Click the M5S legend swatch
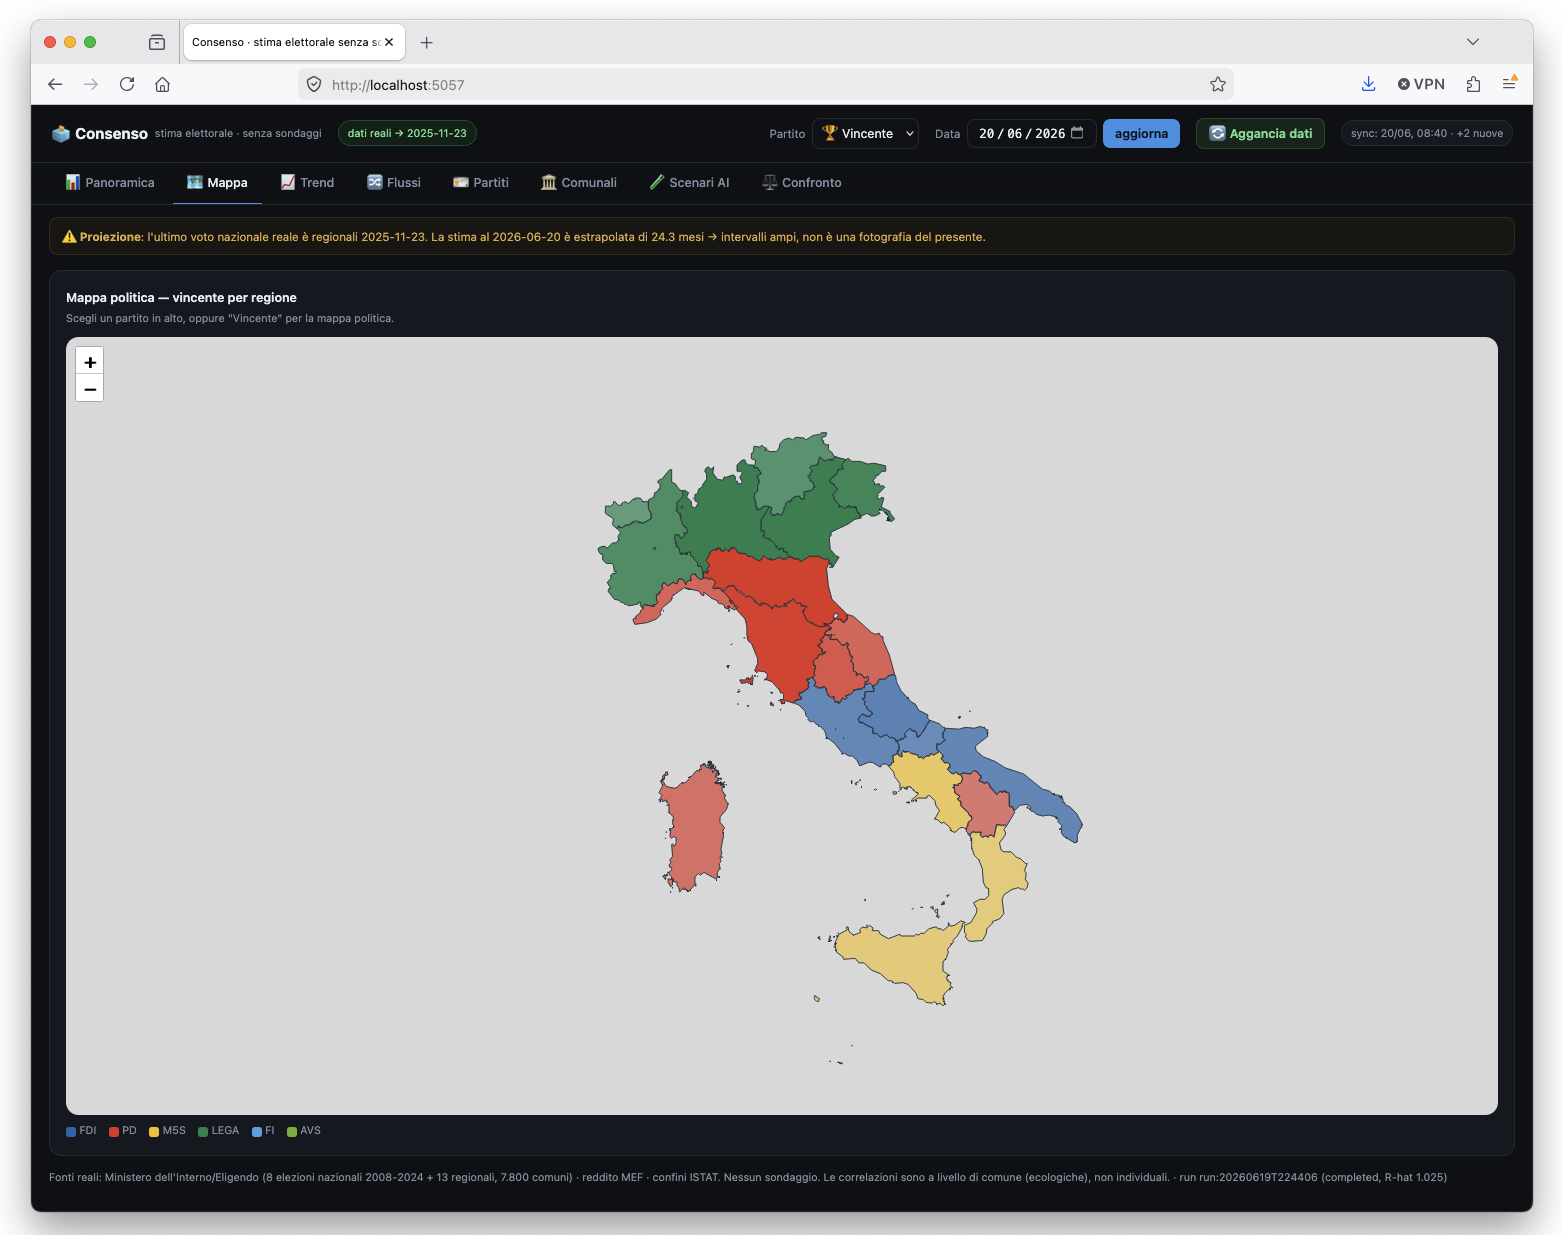 click(x=154, y=1132)
